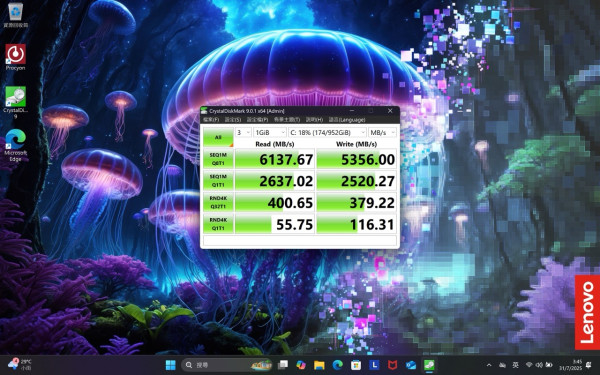The image size is (600, 375).
Task: Open the 佈景主題(T) Theme menu
Action: tap(287, 120)
